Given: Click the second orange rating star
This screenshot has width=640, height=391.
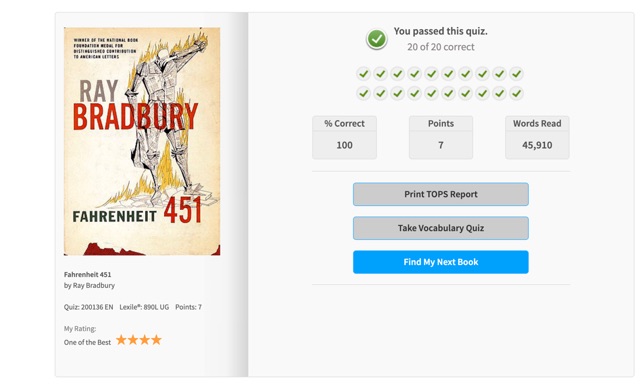Looking at the screenshot, I should [133, 340].
